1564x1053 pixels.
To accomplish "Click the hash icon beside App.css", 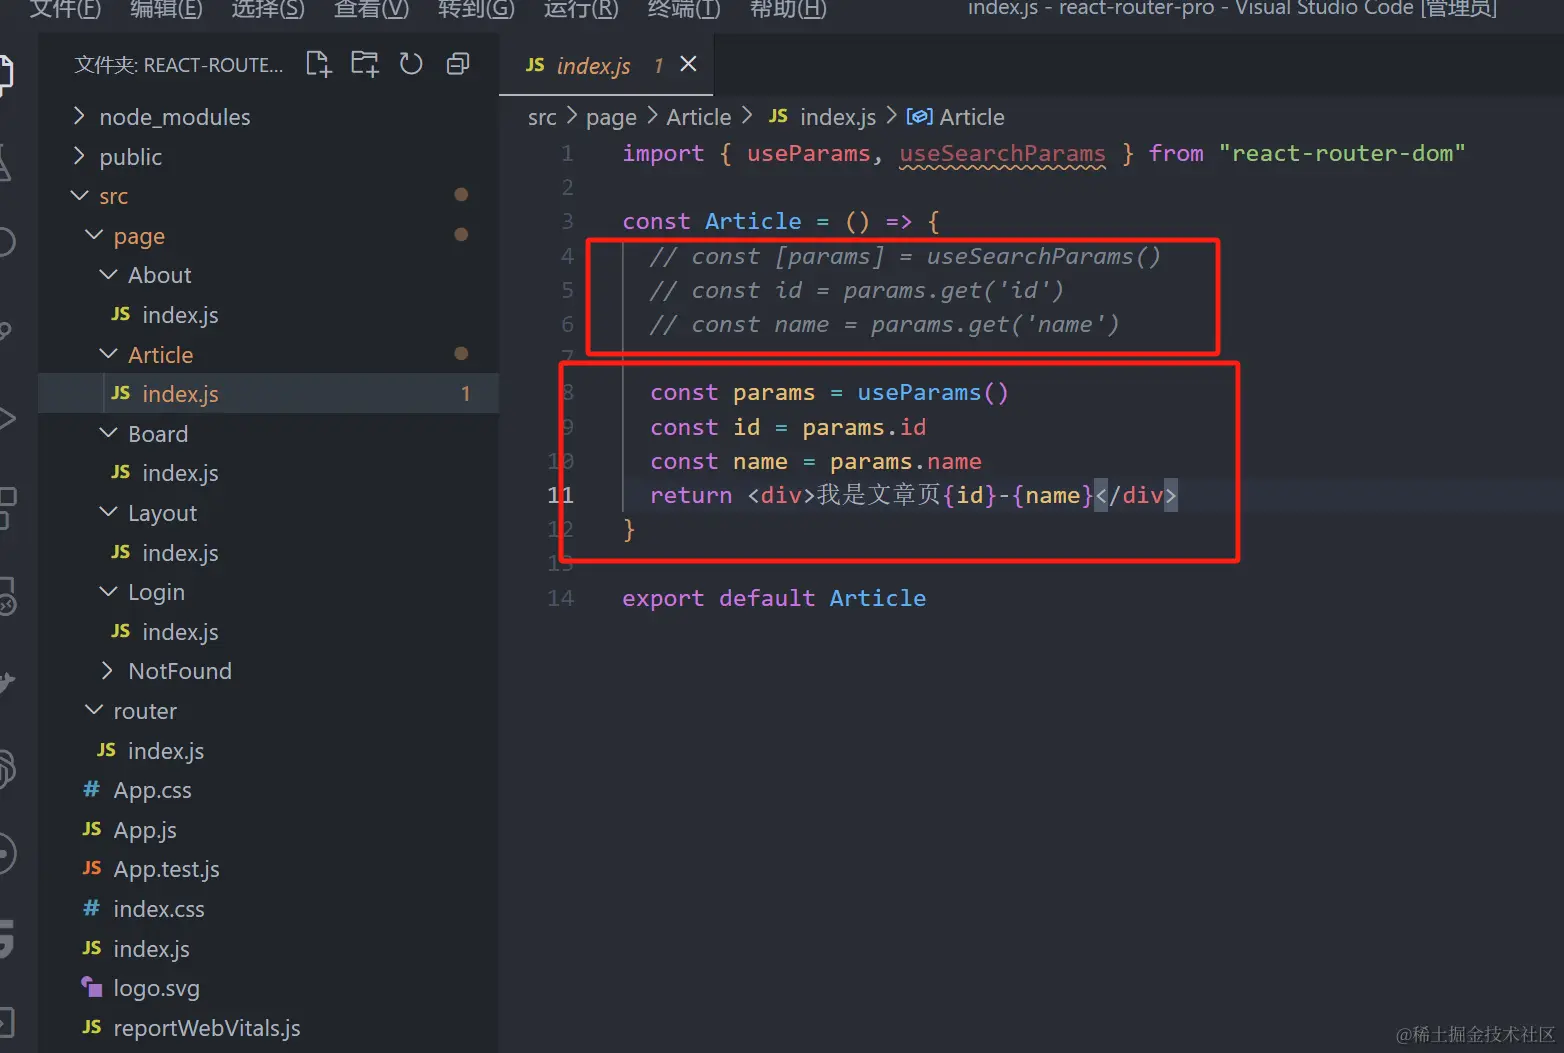I will pyautogui.click(x=91, y=789).
